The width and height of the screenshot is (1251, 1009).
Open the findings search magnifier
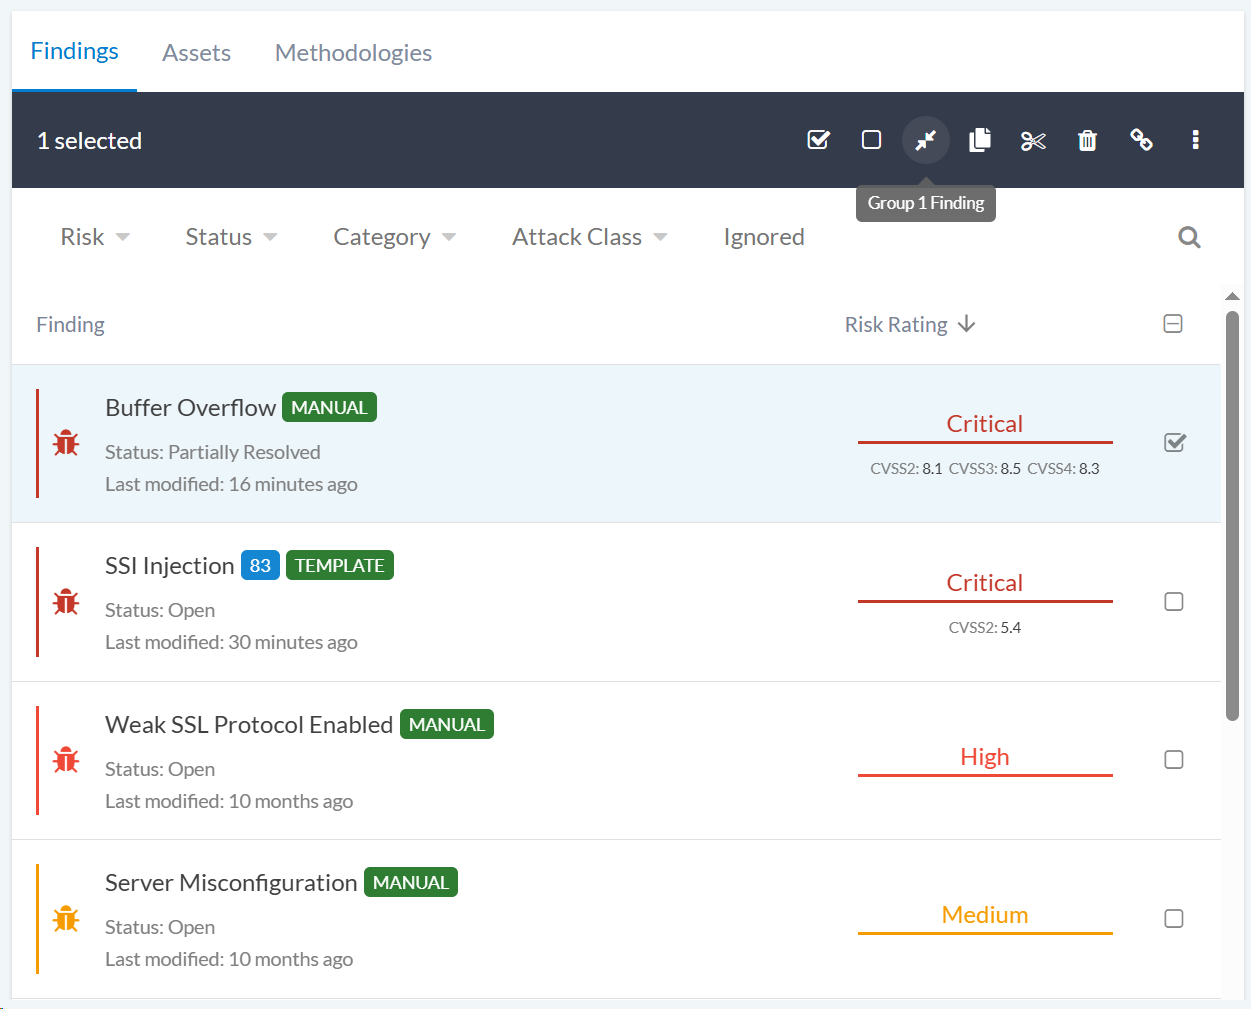pyautogui.click(x=1189, y=237)
